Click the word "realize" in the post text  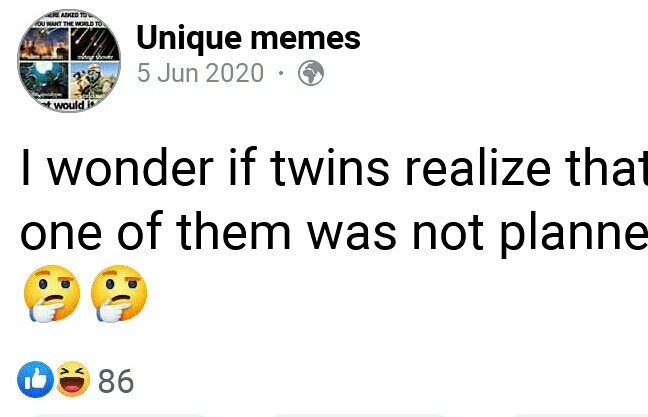click(478, 168)
